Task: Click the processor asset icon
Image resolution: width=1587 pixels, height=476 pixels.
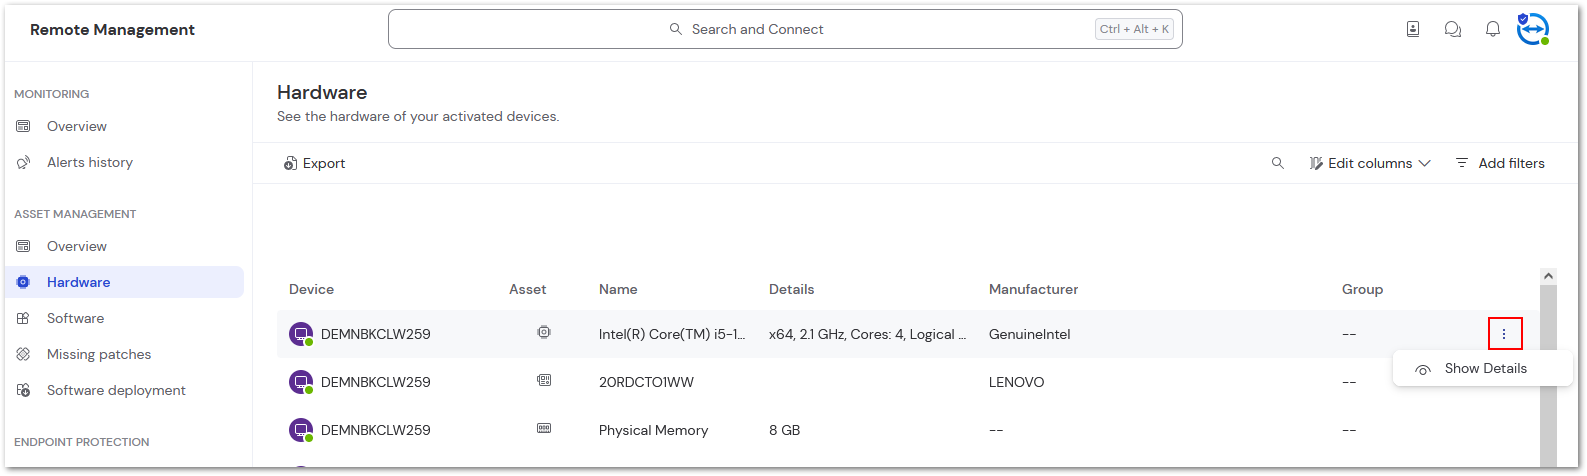Action: point(544,332)
